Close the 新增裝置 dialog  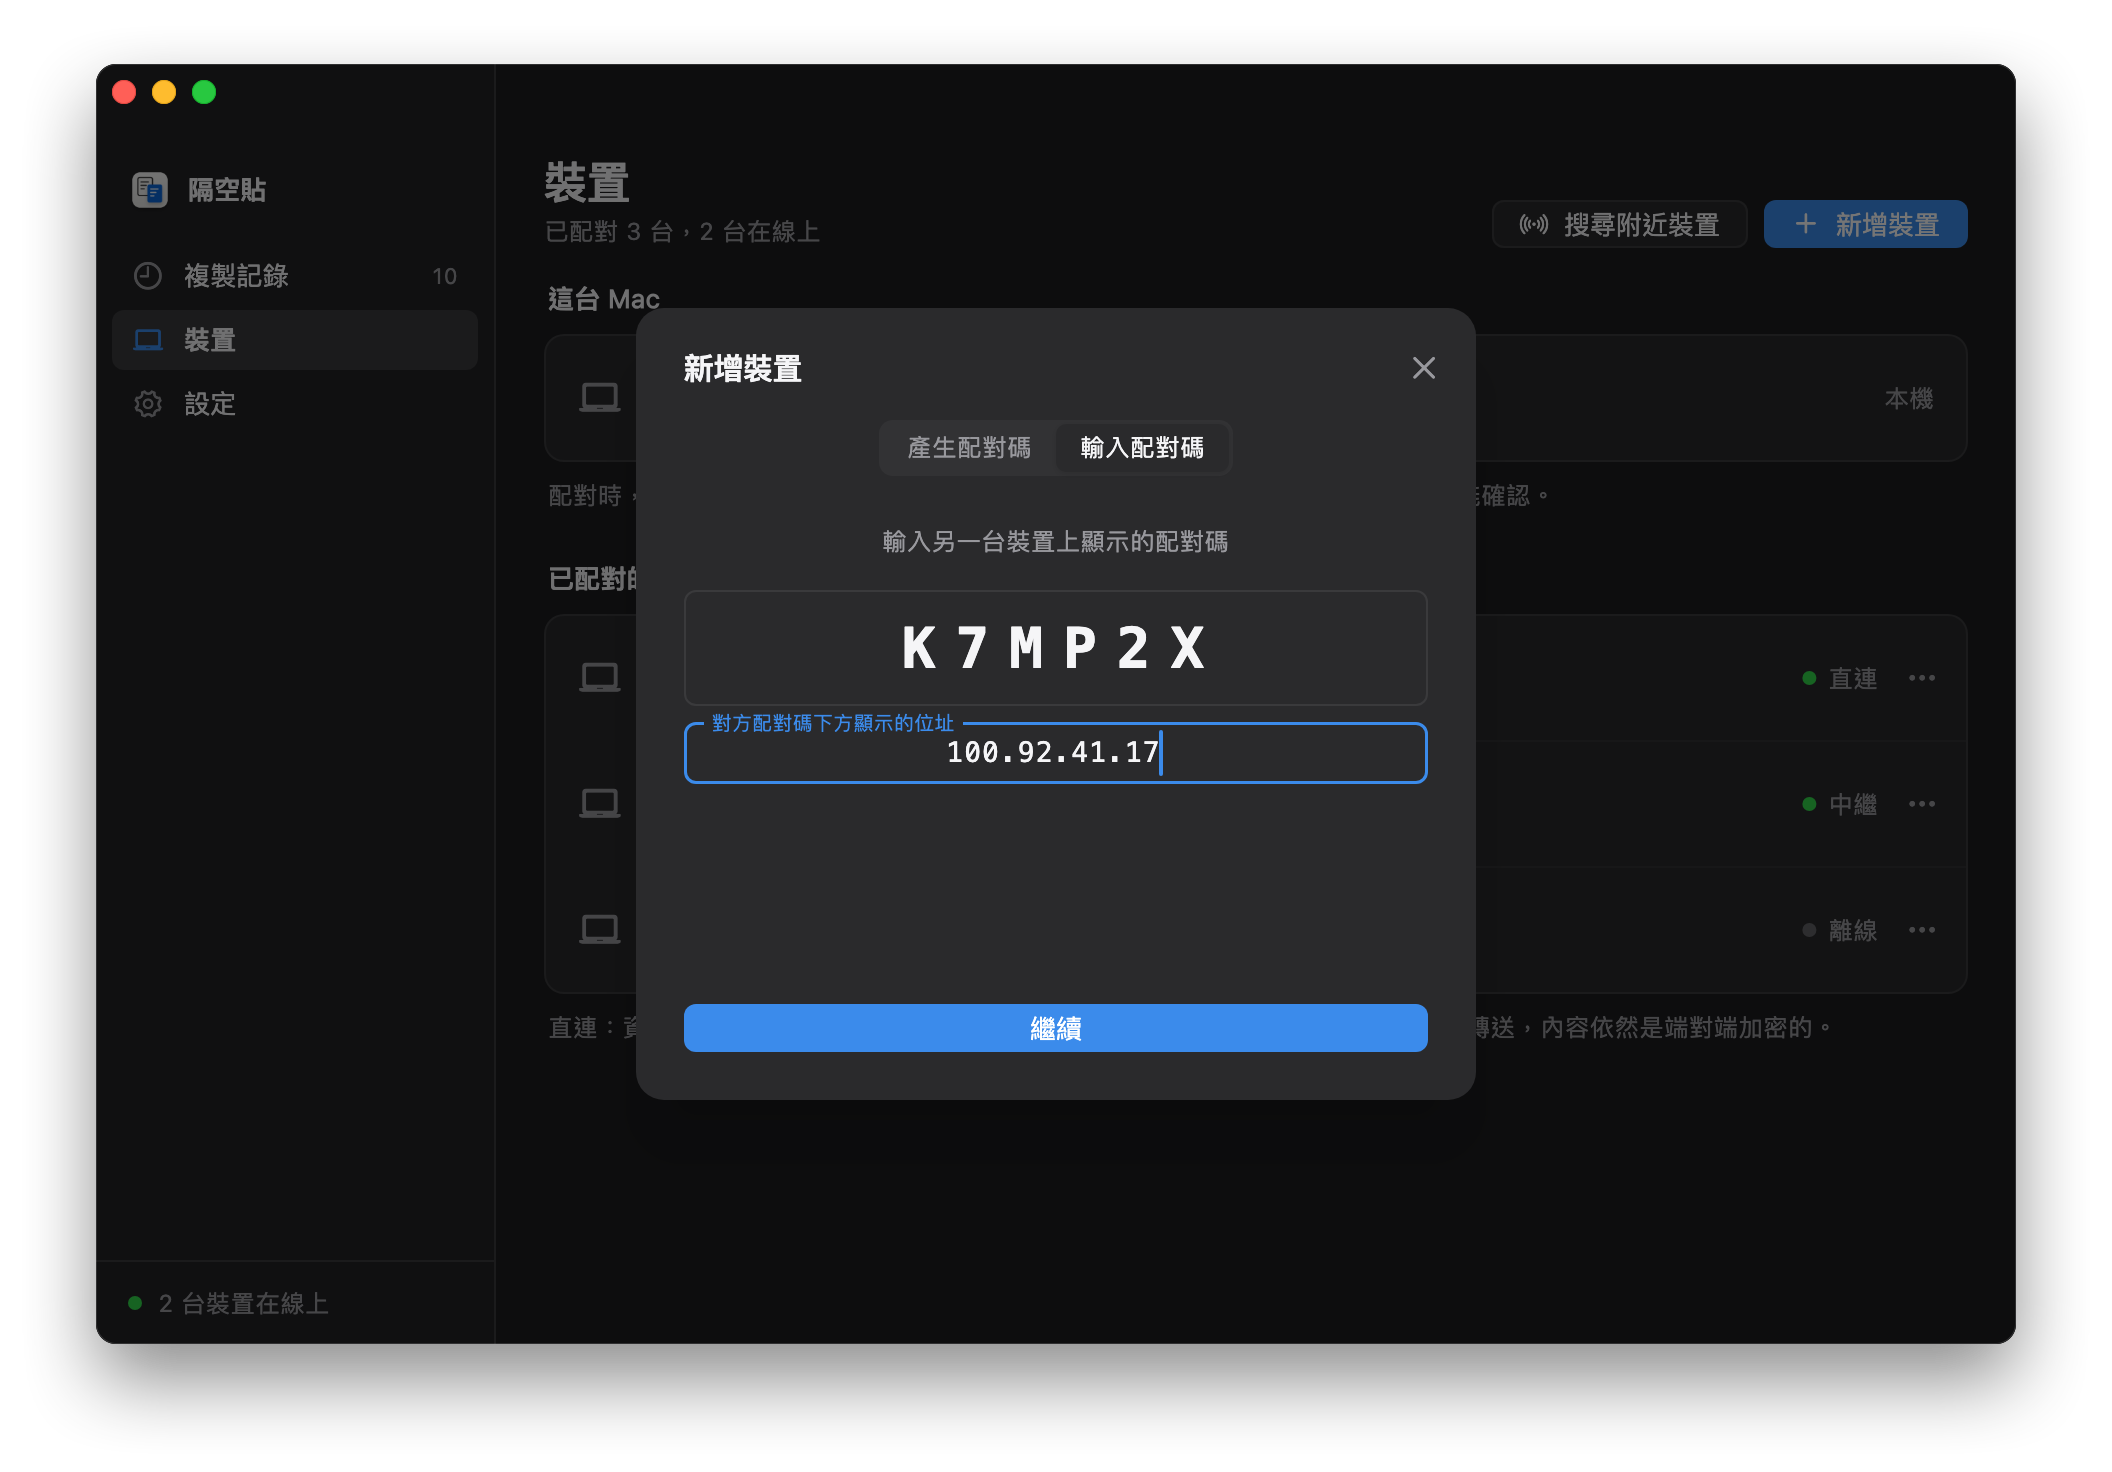tap(1423, 368)
